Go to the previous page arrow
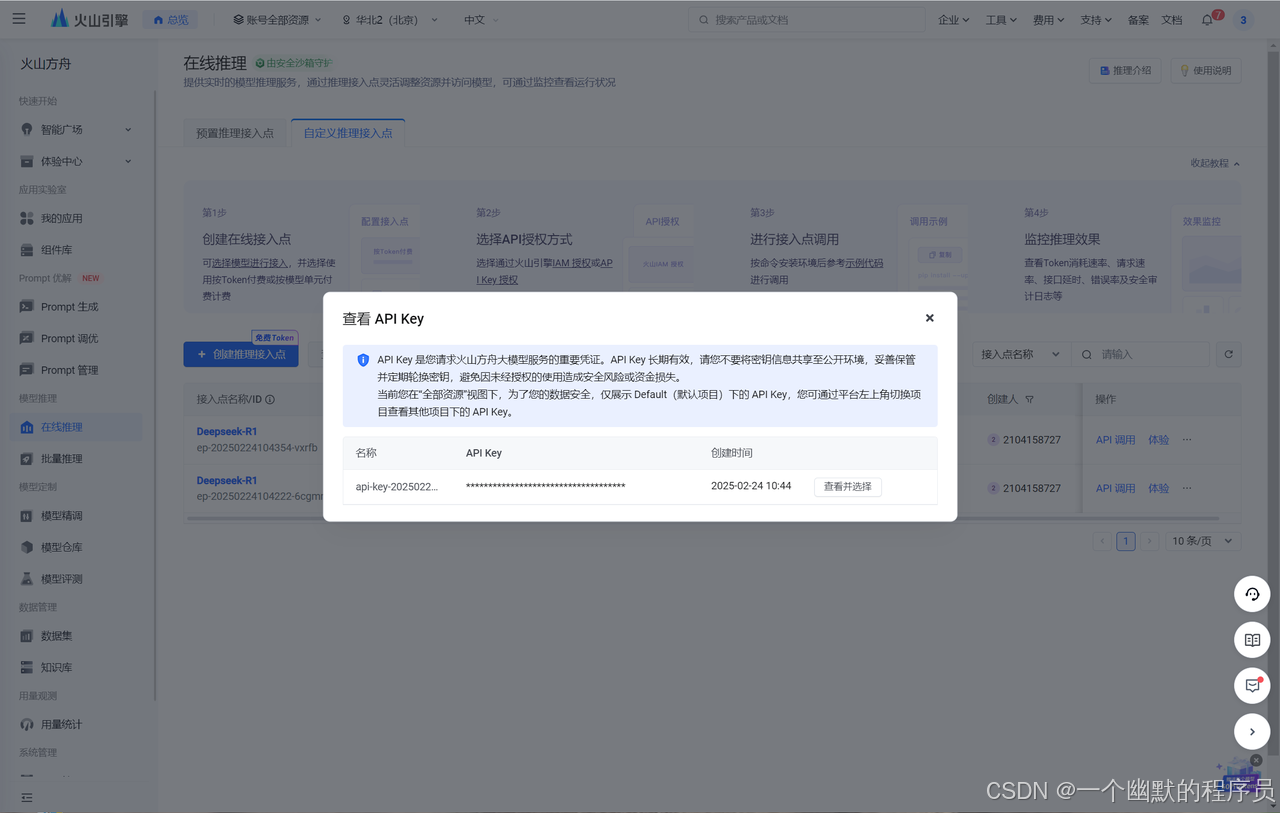Viewport: 1280px width, 813px height. (1102, 541)
